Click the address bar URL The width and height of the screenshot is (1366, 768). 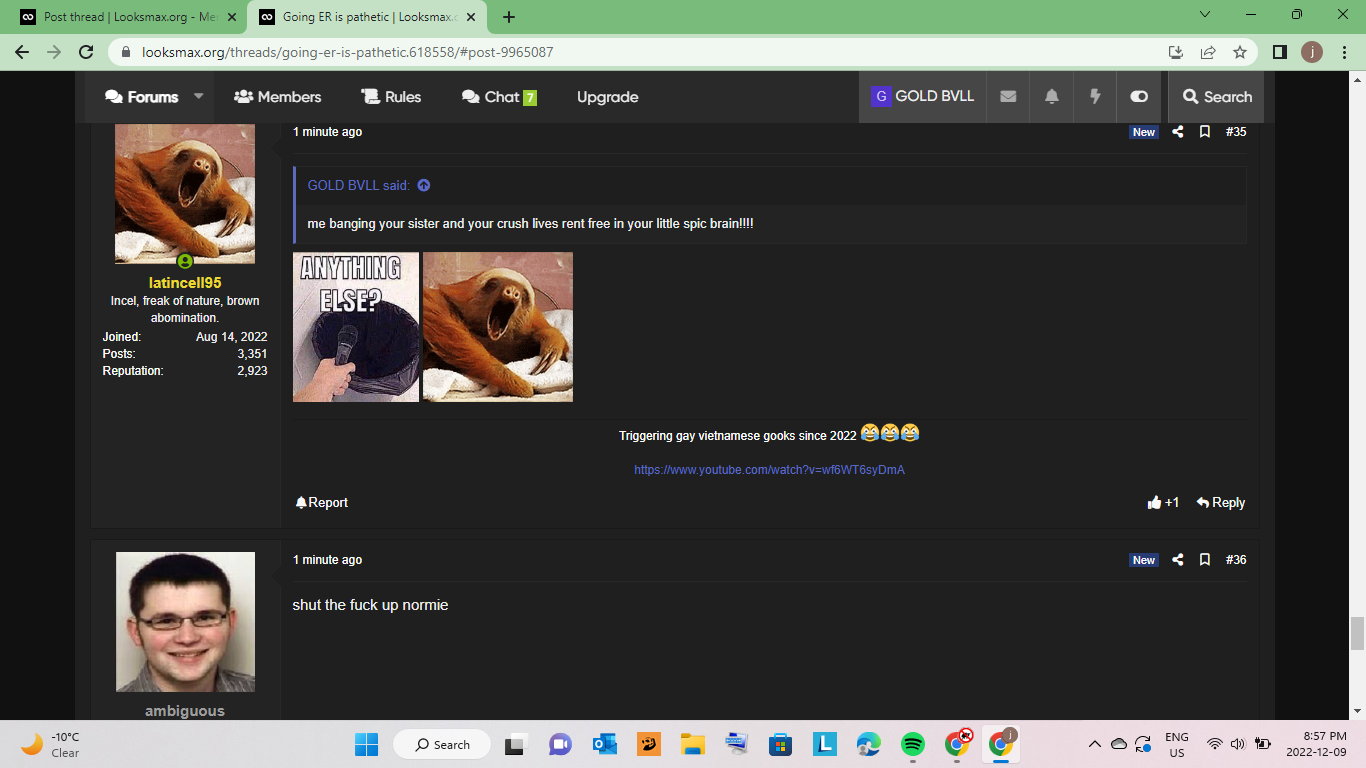(x=348, y=52)
